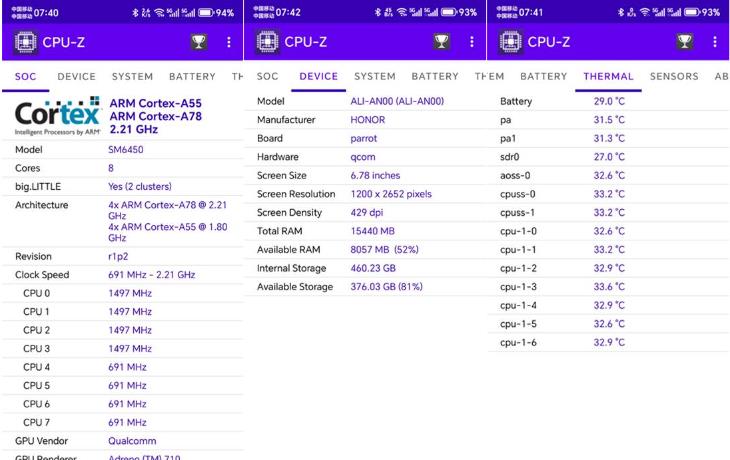
Task: Open the three-dot menu in the left screenshot
Action: [229, 42]
